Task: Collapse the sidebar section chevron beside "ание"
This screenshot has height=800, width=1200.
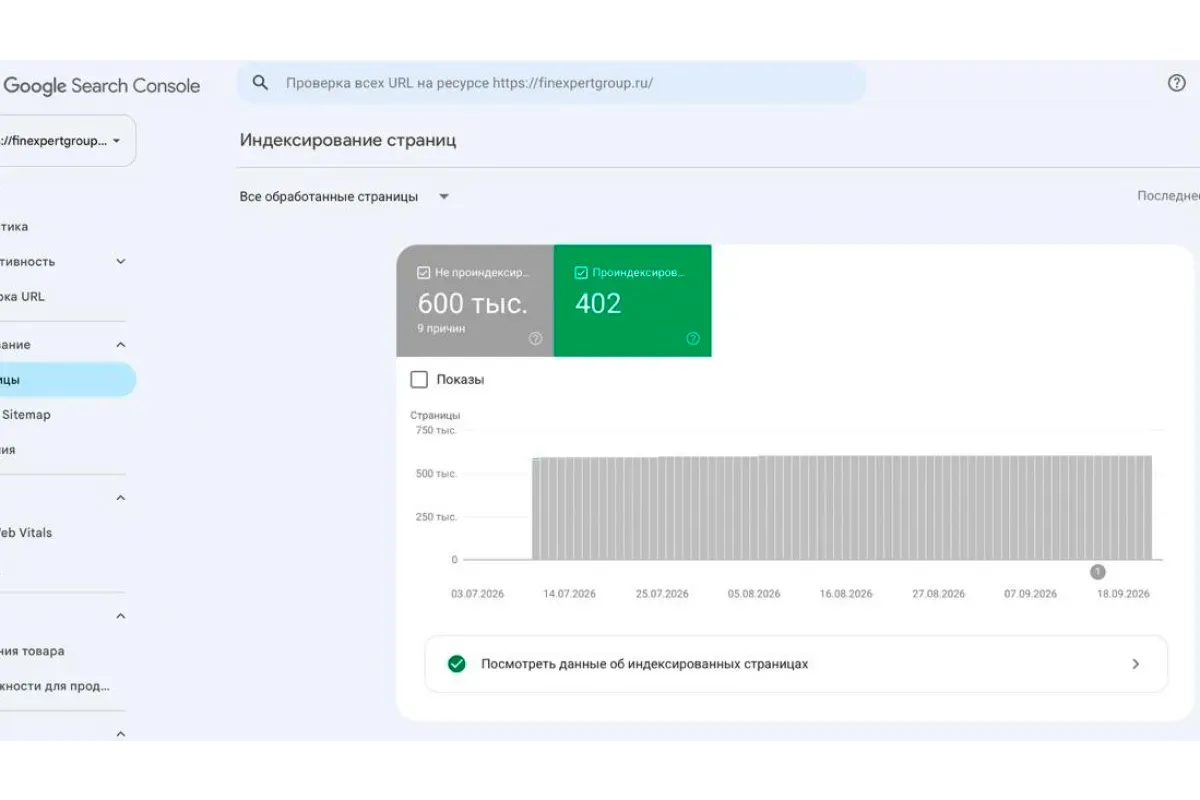Action: click(121, 345)
